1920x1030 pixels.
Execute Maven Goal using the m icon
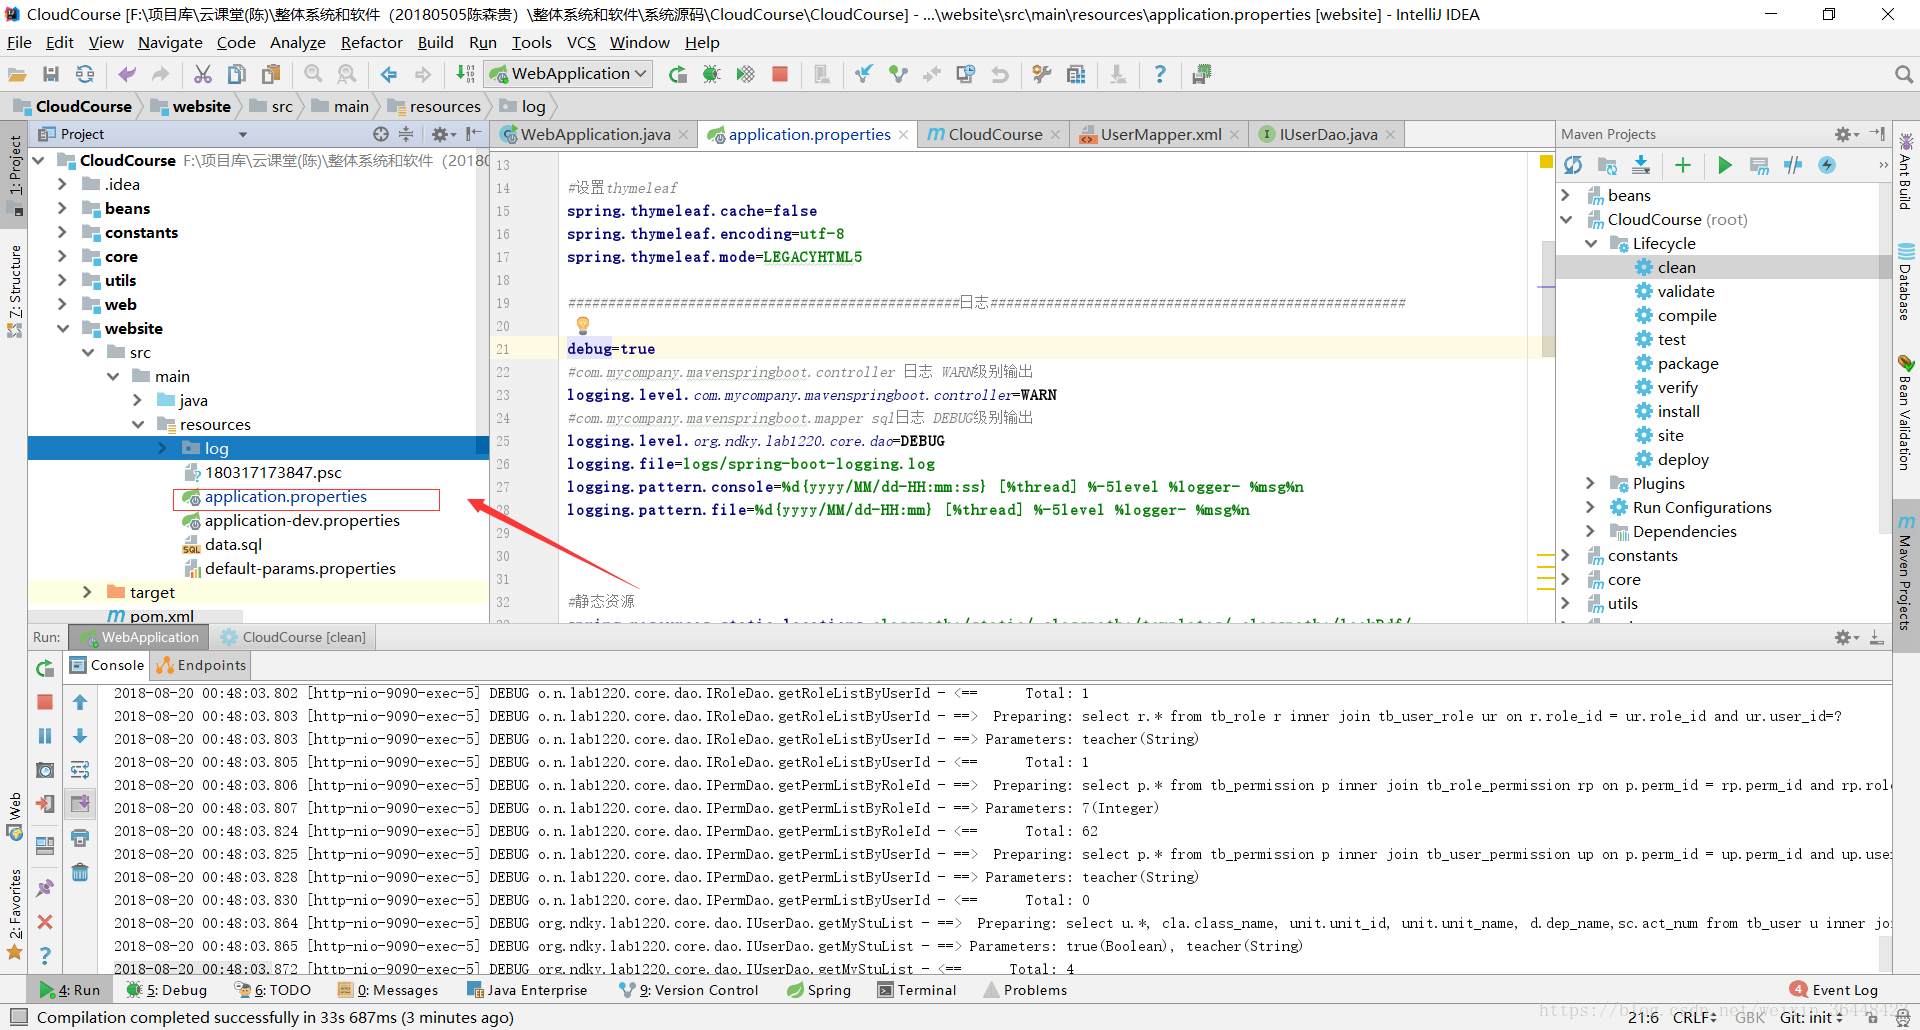click(1758, 165)
